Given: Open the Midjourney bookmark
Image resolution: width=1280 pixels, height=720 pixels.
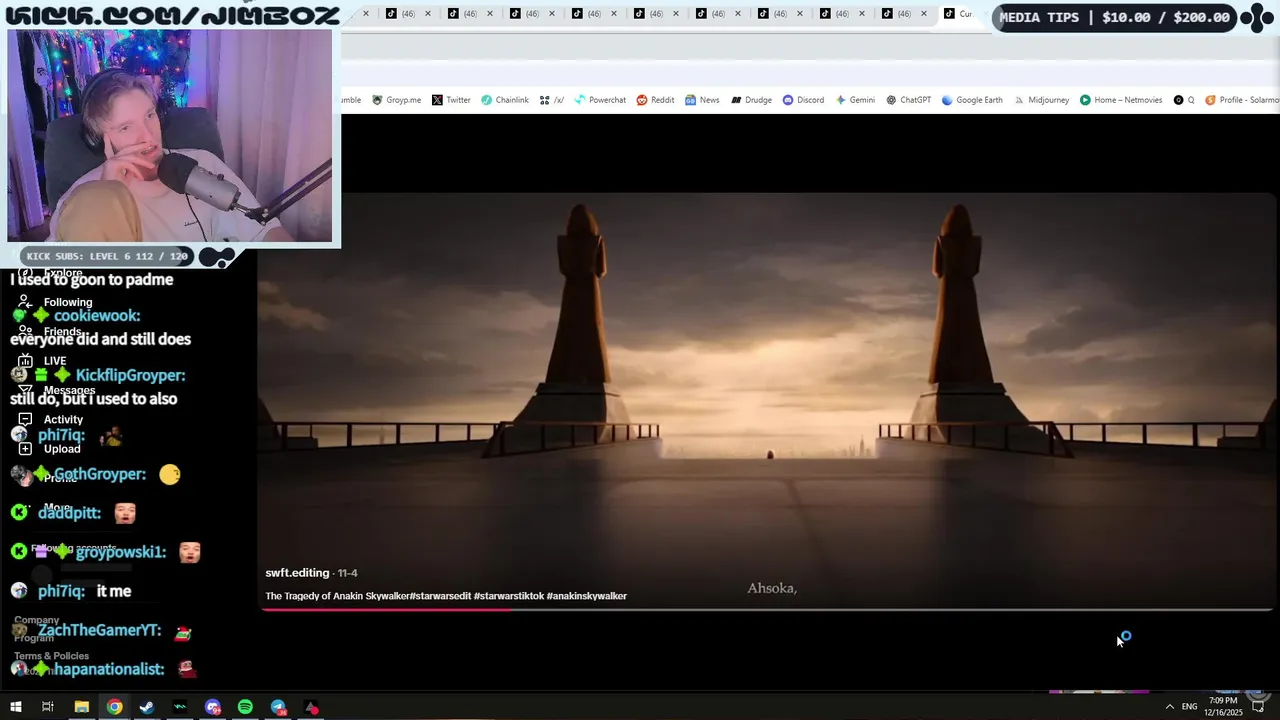Looking at the screenshot, I should pos(1041,100).
